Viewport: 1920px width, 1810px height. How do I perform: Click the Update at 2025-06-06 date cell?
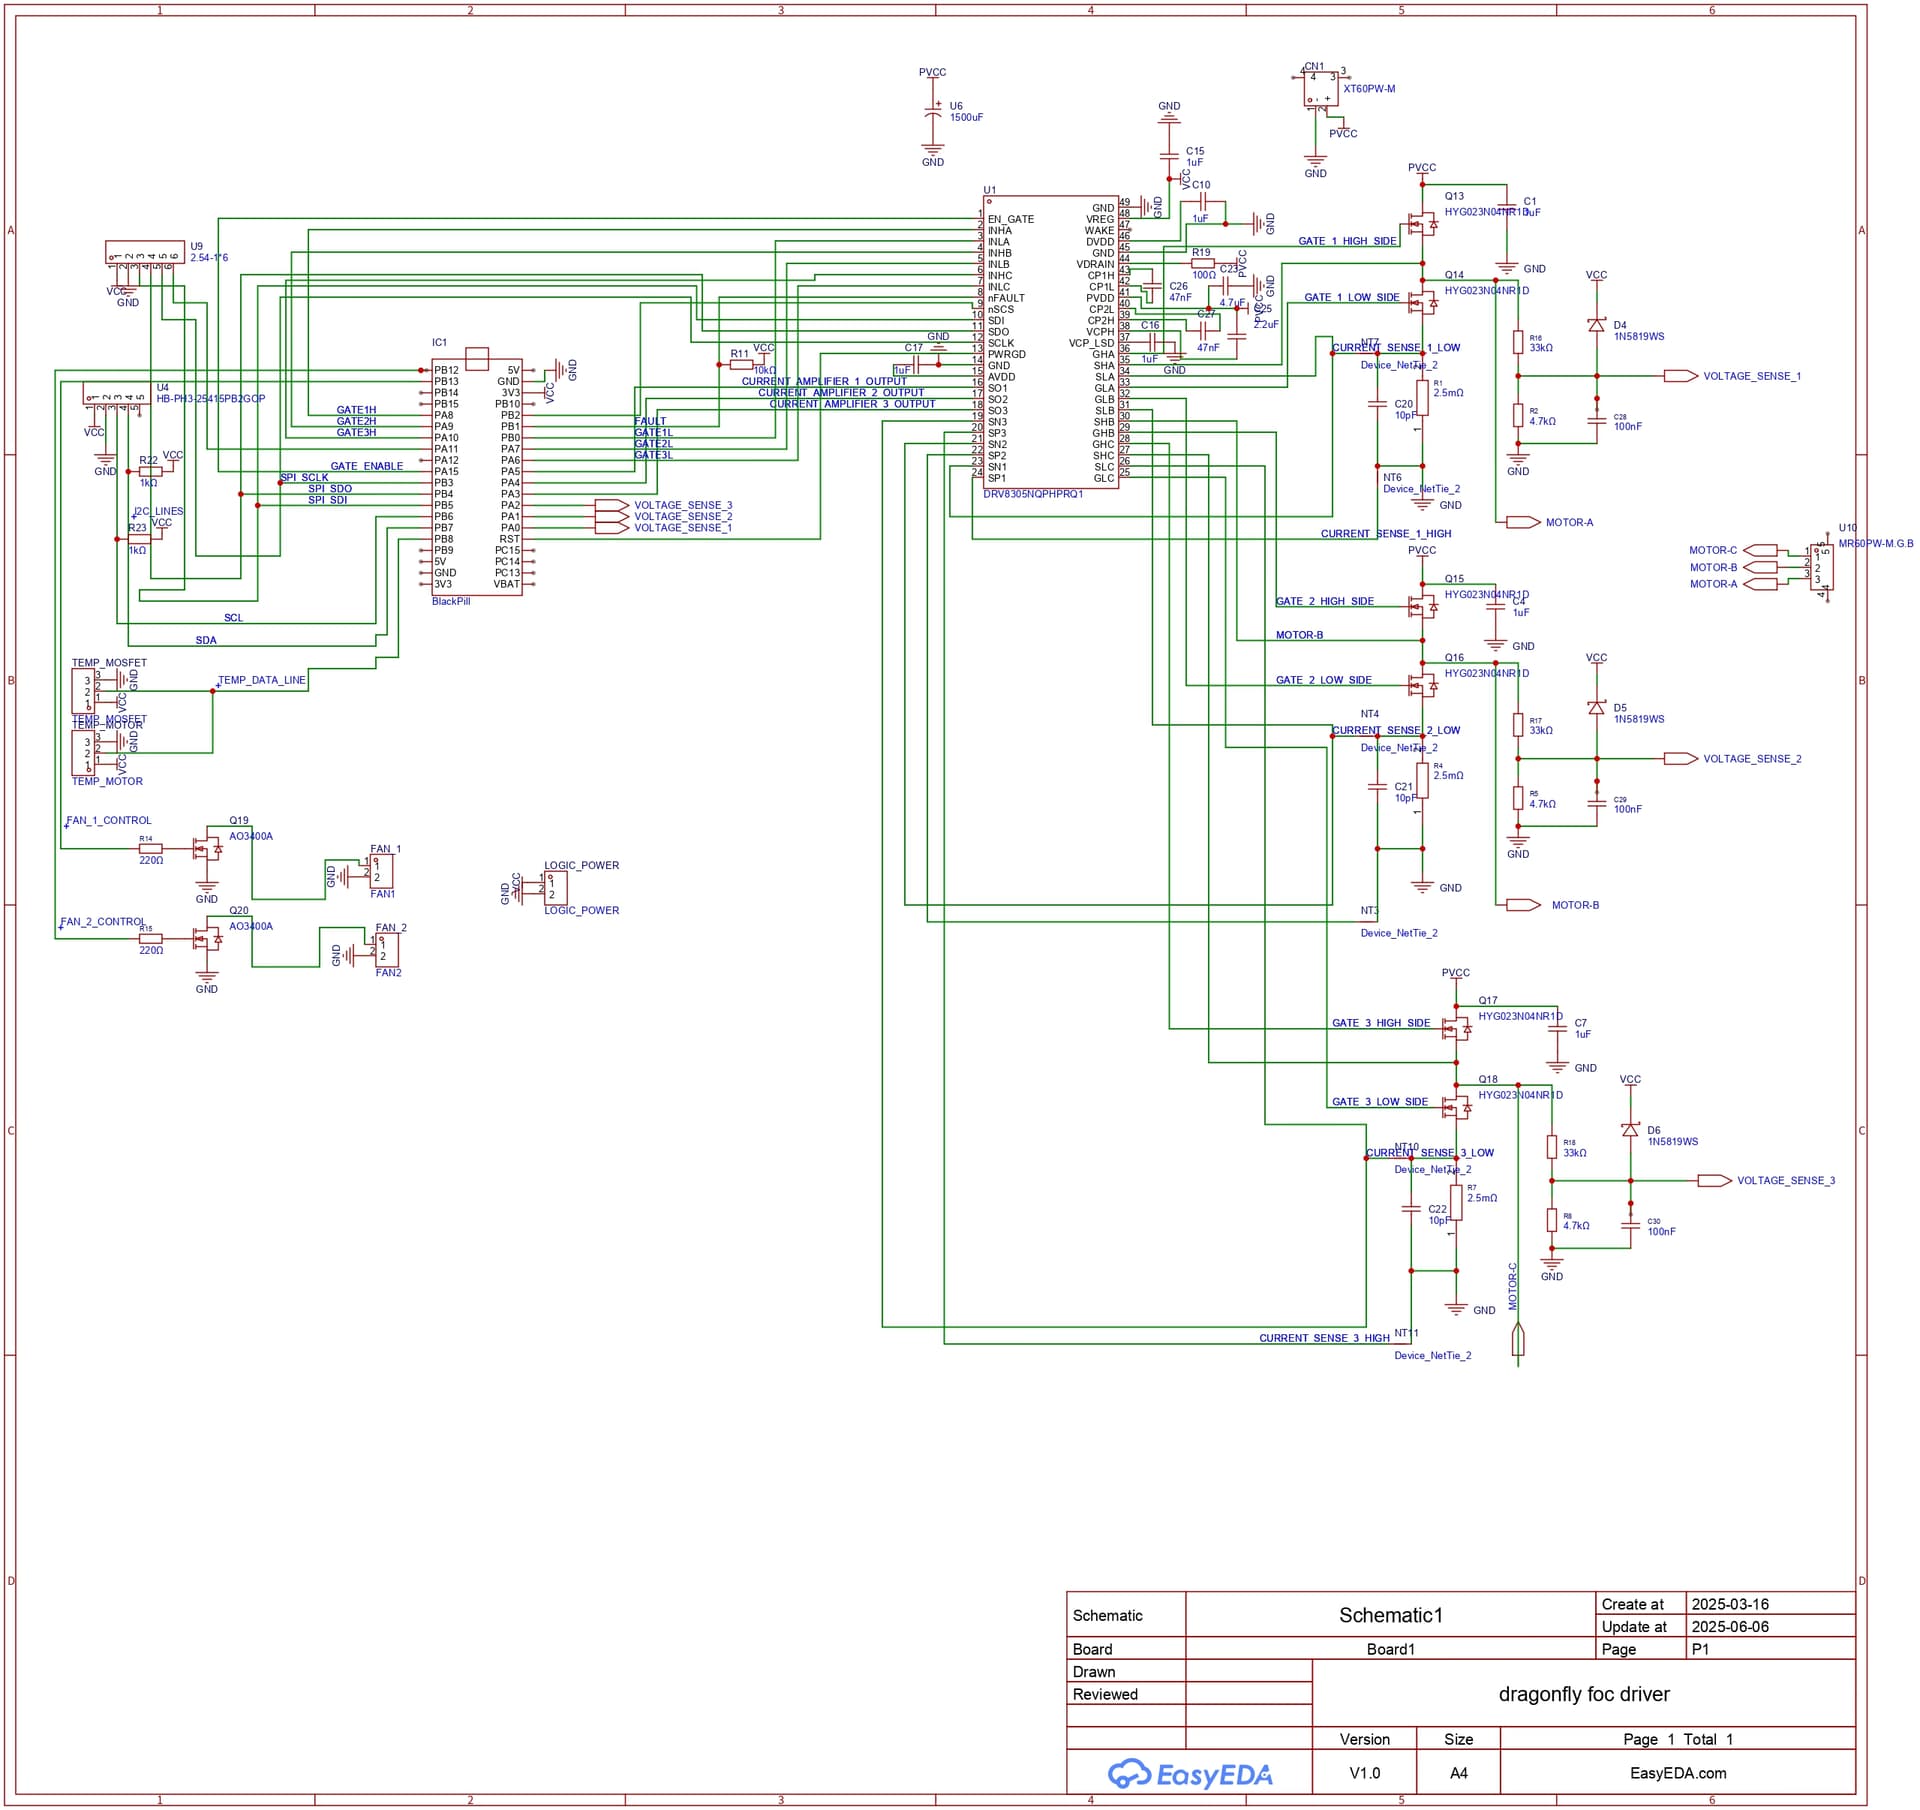coord(1729,1627)
